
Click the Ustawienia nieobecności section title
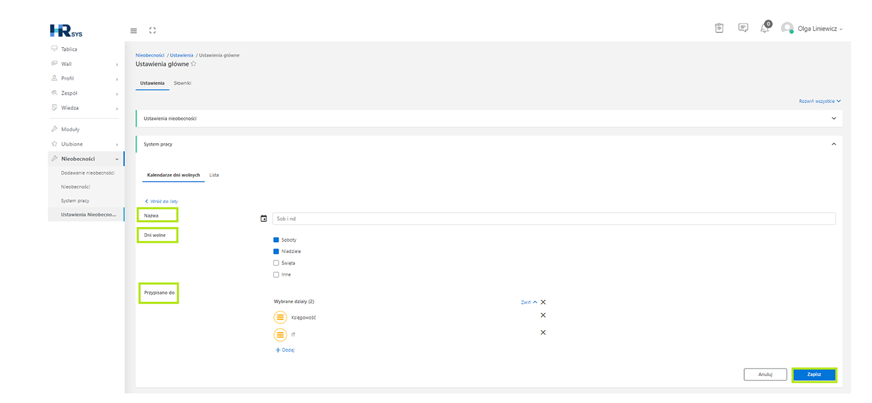coord(170,118)
